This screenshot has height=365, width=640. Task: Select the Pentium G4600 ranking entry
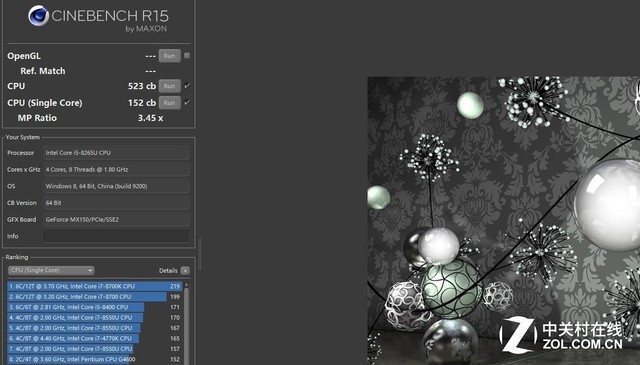[x=94, y=359]
